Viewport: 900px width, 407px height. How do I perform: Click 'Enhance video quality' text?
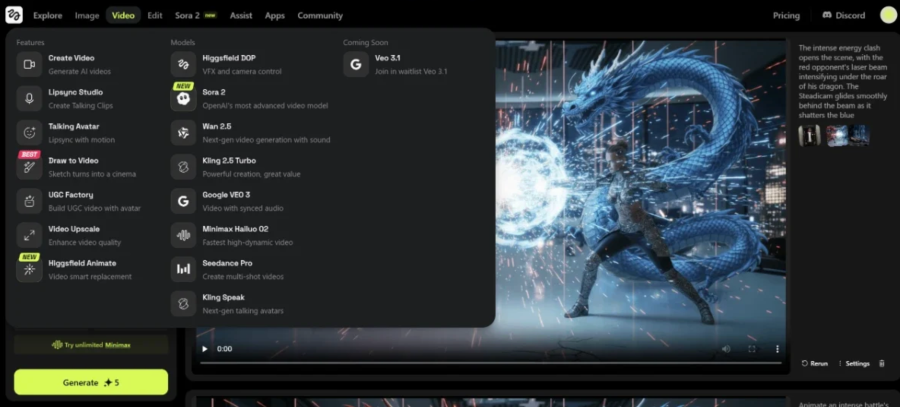coord(85,242)
